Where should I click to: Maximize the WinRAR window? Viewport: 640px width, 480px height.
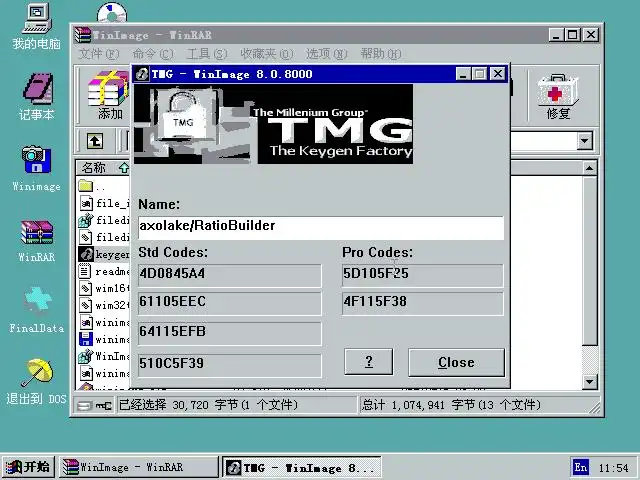572,35
